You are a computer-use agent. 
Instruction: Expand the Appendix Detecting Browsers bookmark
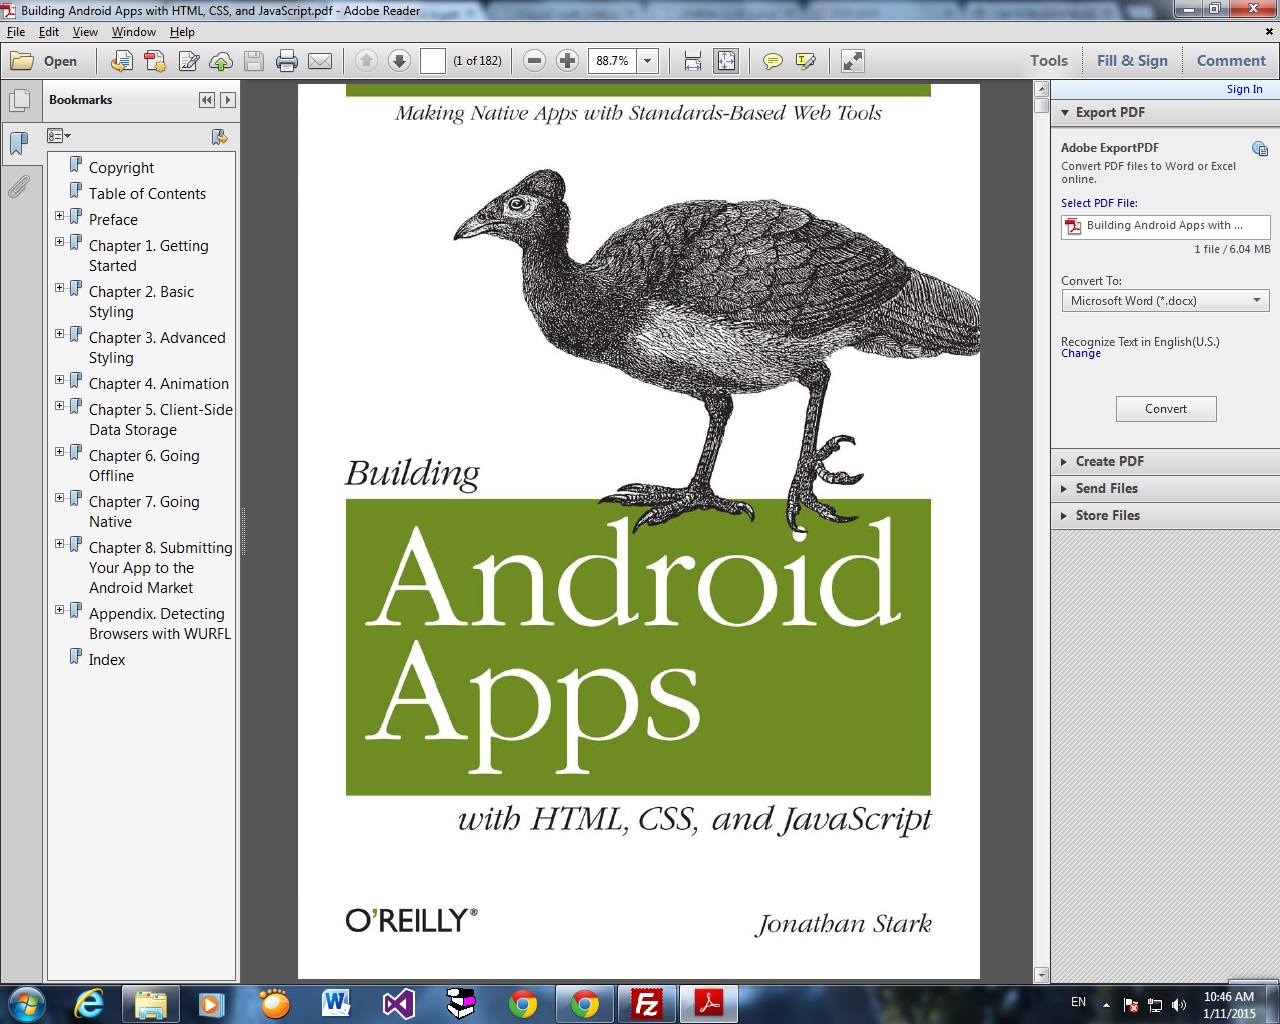[60, 610]
